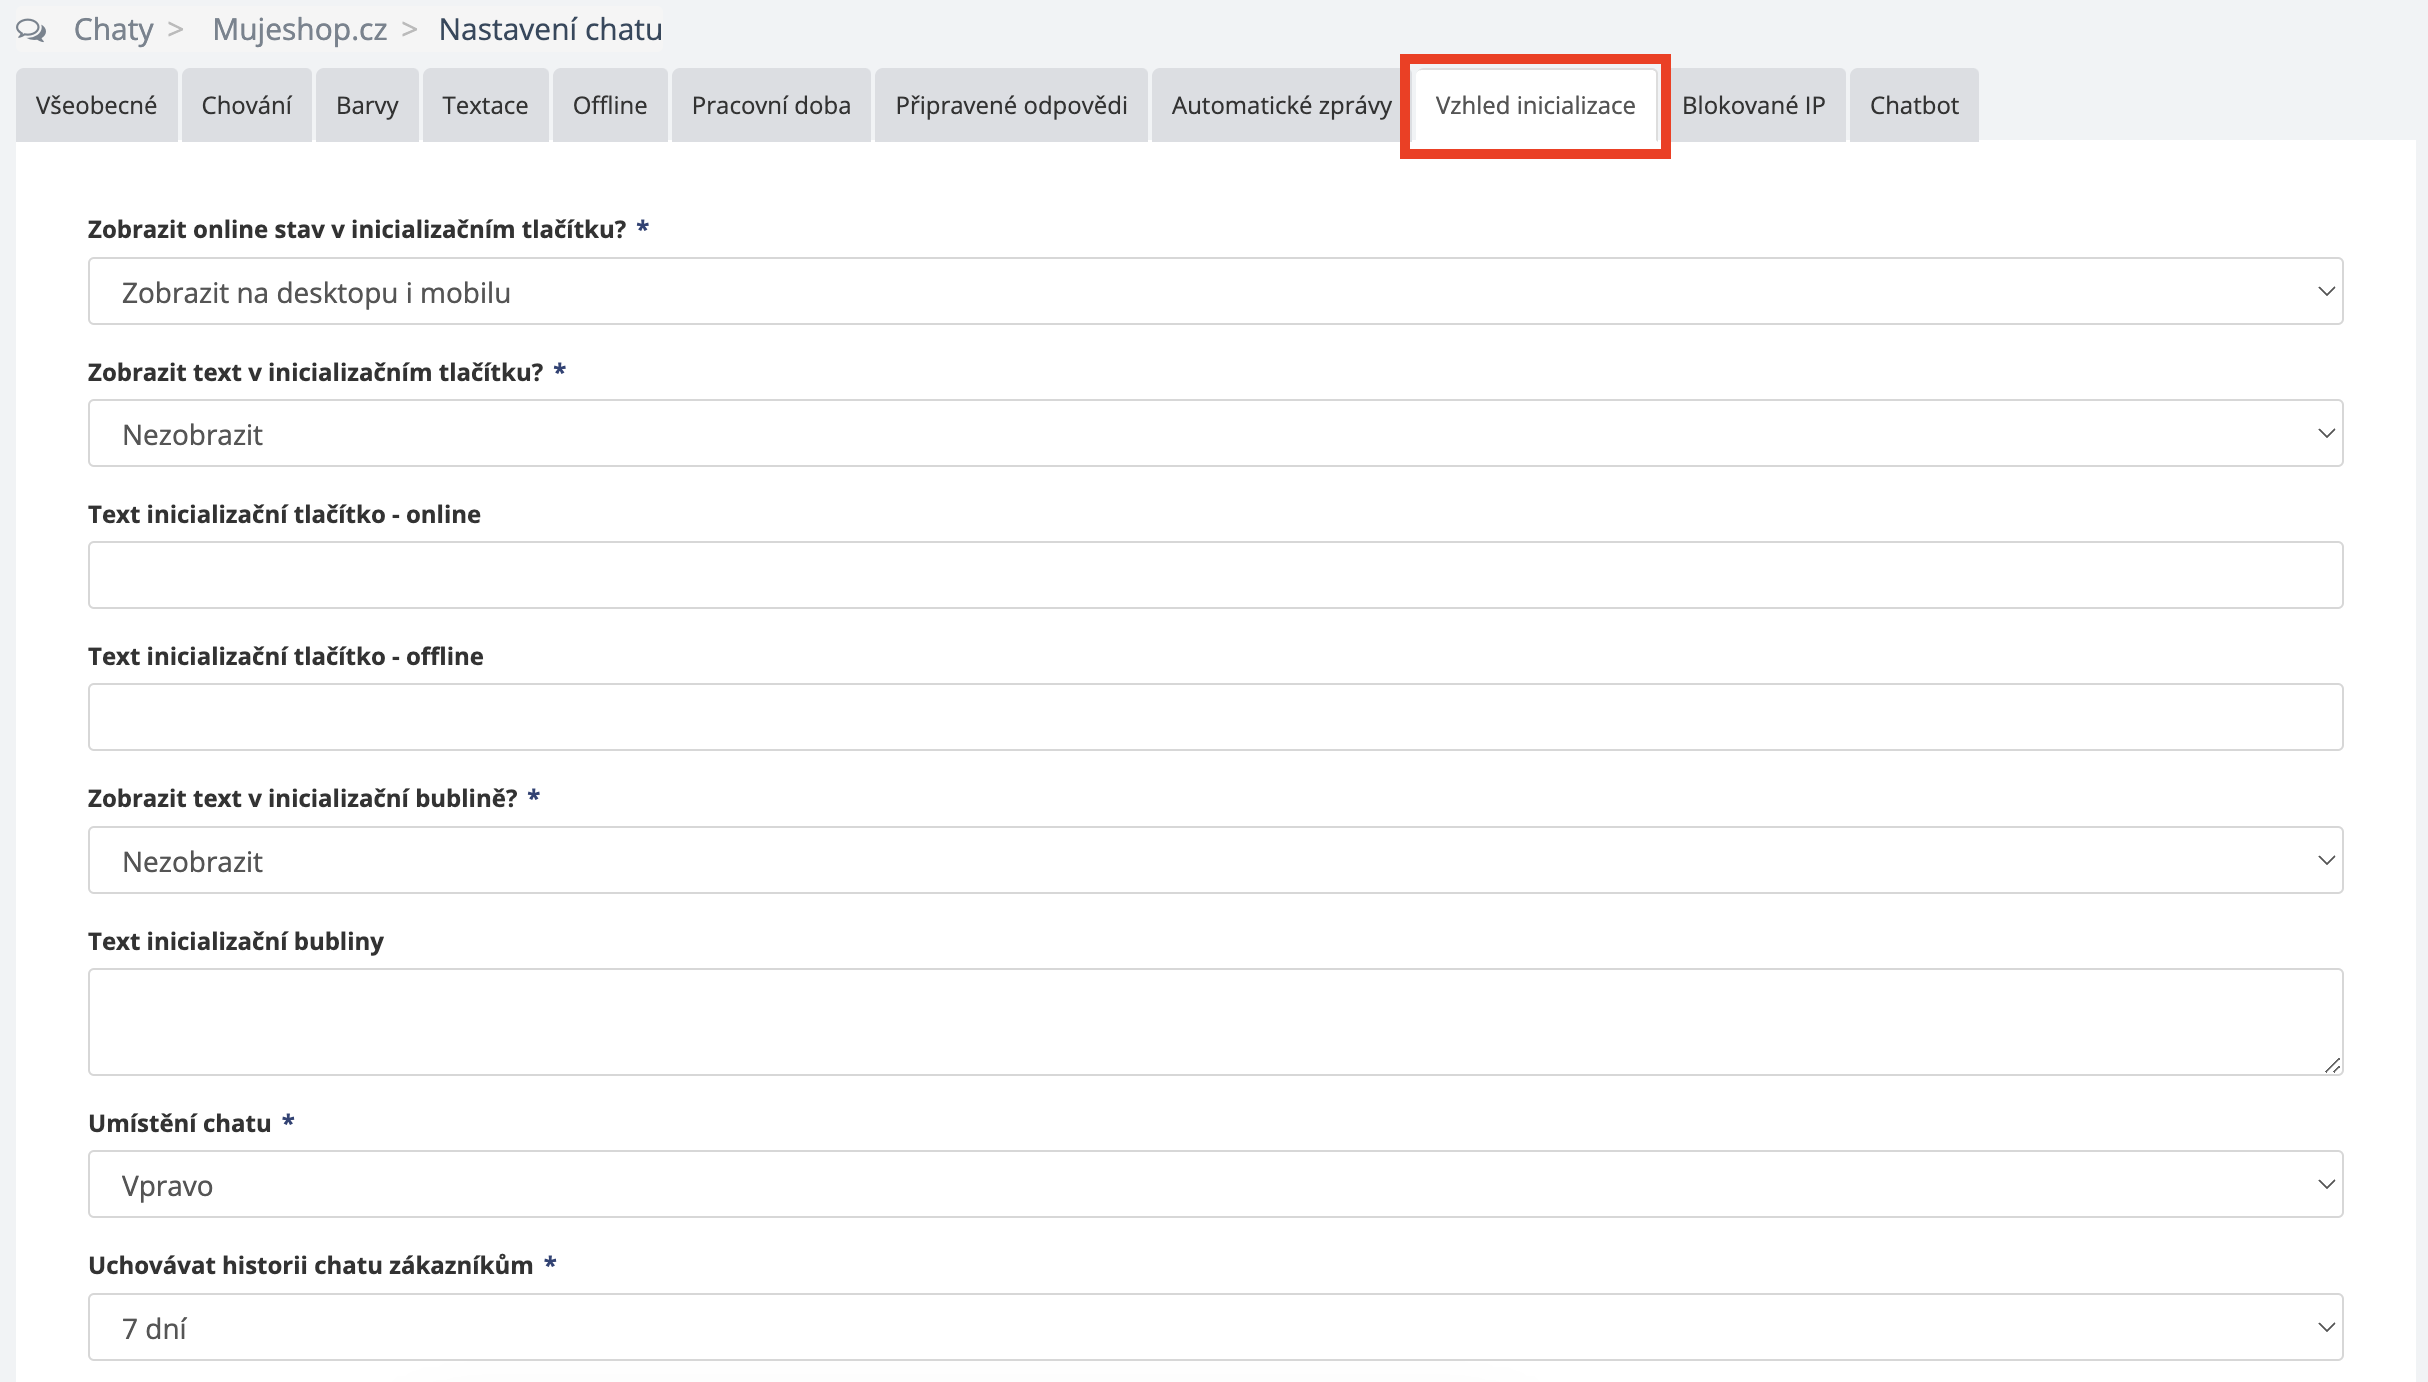Click the online button text field
This screenshot has height=1382, width=2428.
pos(1215,576)
